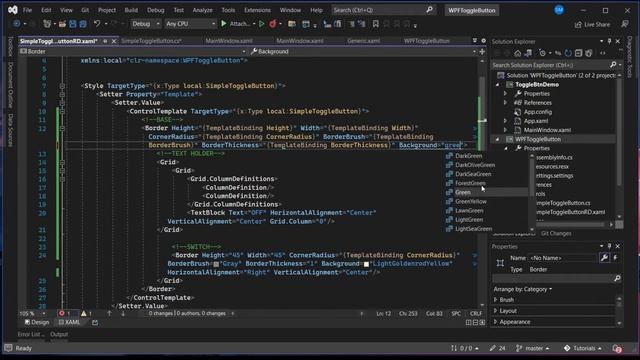Click the Save file toolbar icon

tap(73, 24)
